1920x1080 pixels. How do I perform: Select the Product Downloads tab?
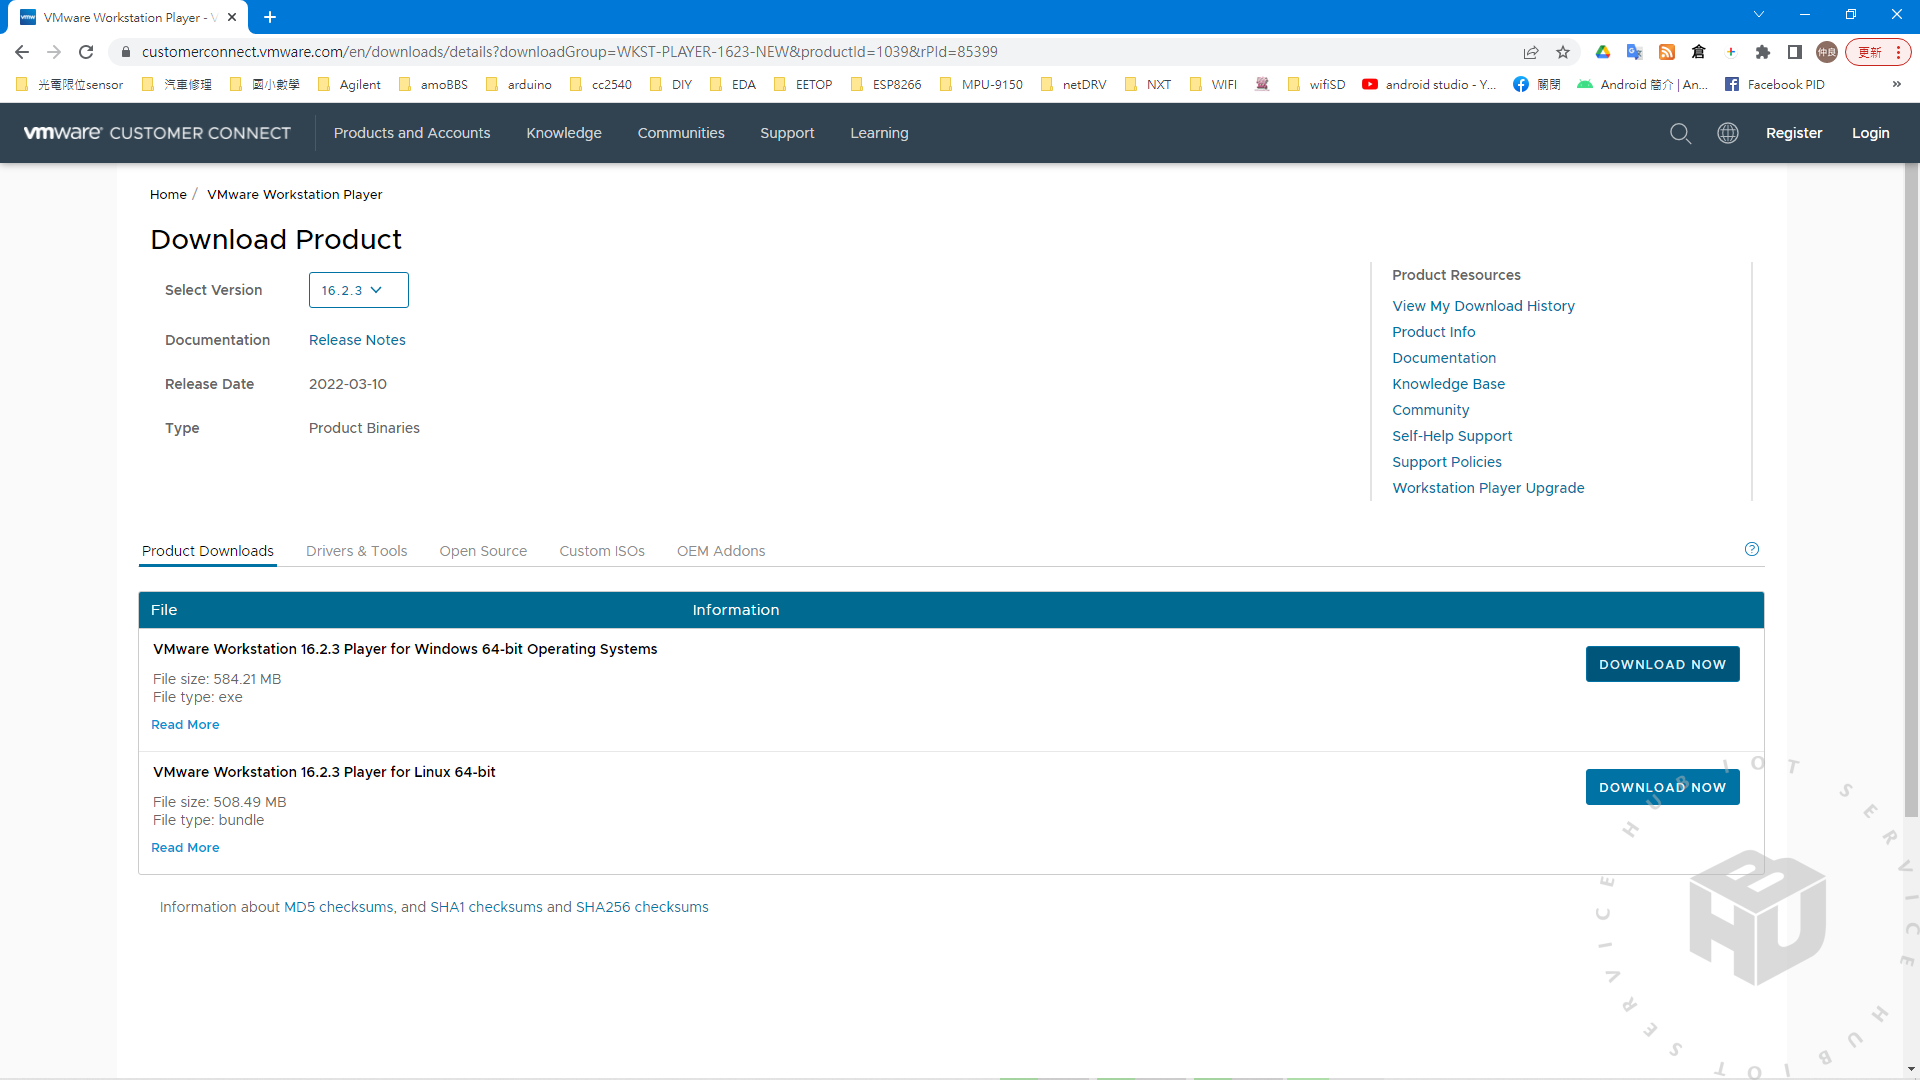(x=207, y=551)
